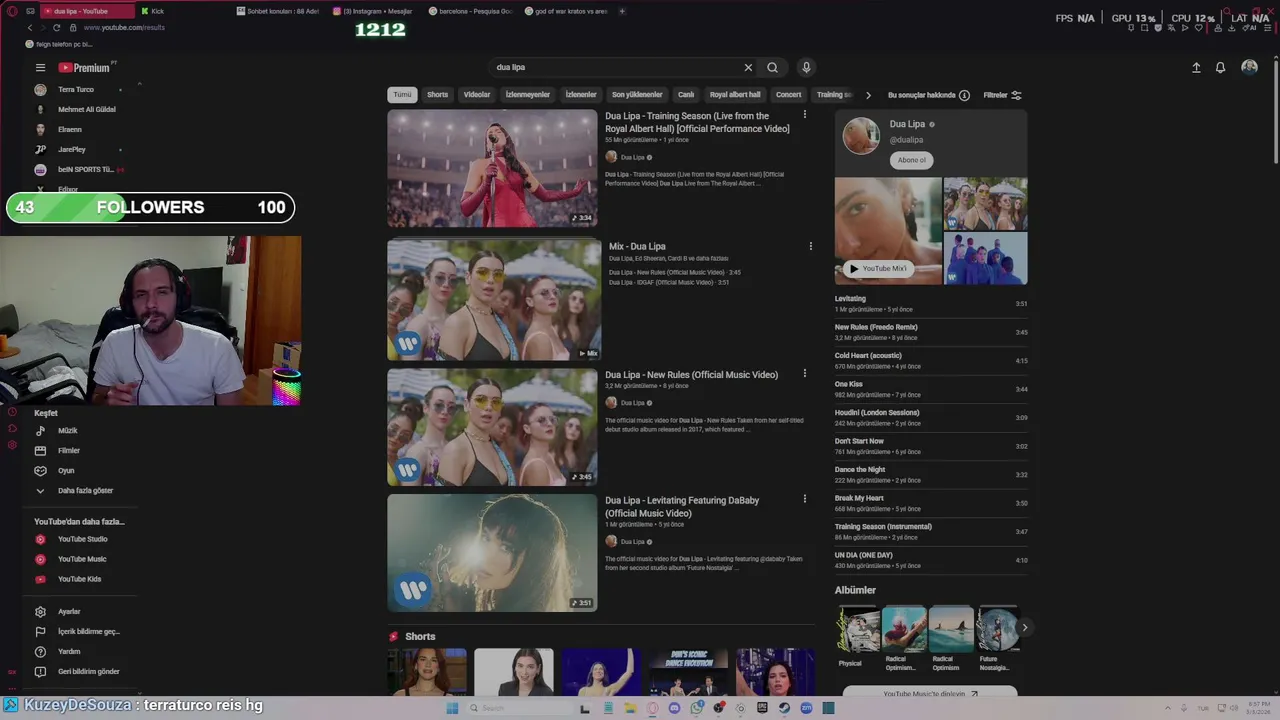The image size is (1280, 720).
Task: Open the Windows Start button
Action: pos(452,708)
